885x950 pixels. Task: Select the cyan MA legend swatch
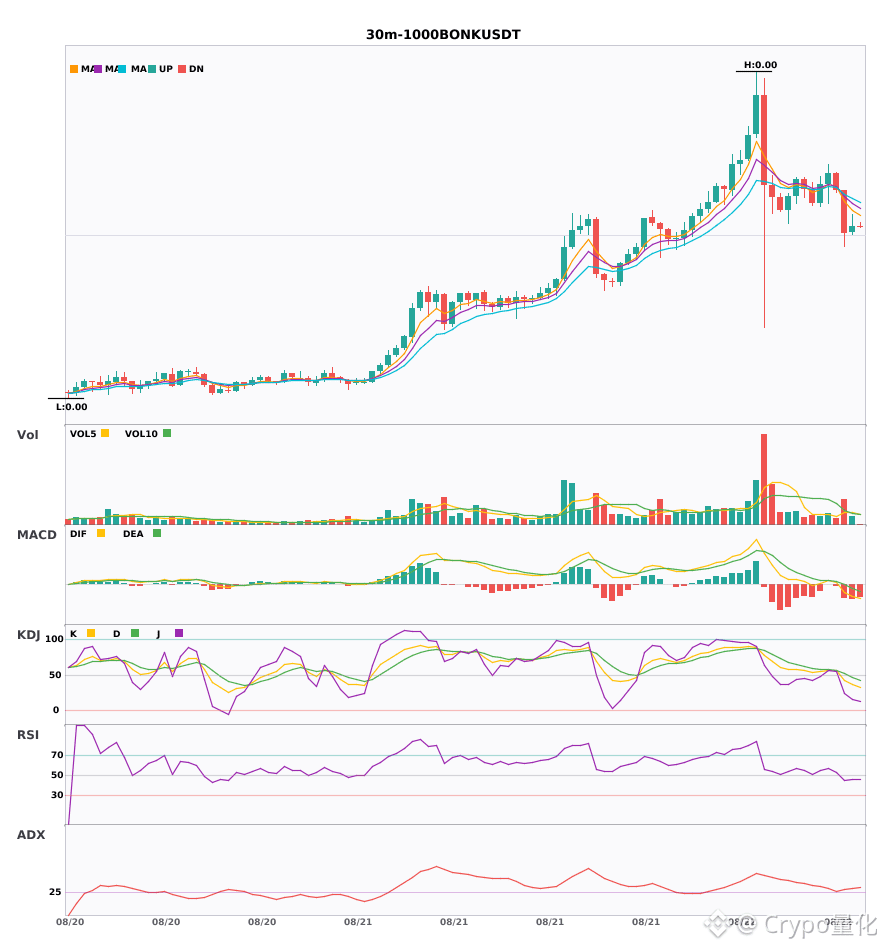point(122,69)
